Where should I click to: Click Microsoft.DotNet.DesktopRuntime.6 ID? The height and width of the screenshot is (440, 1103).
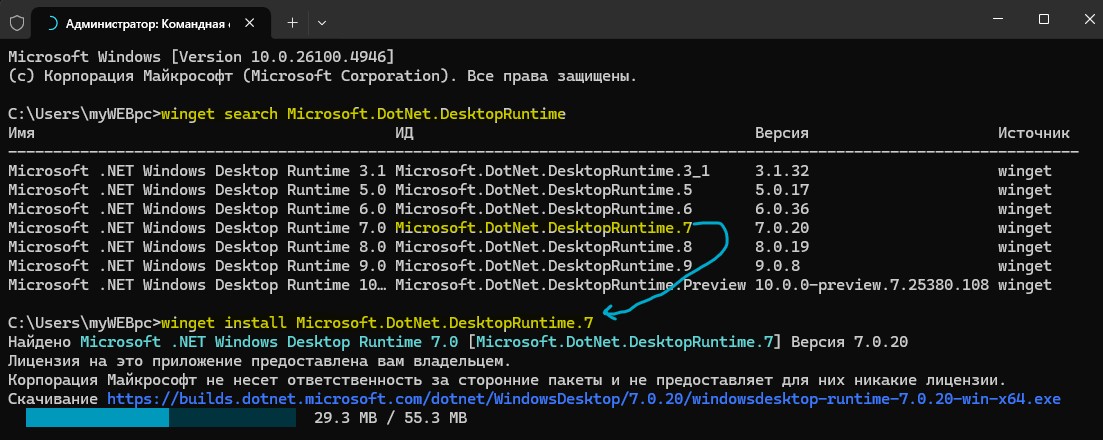point(544,208)
